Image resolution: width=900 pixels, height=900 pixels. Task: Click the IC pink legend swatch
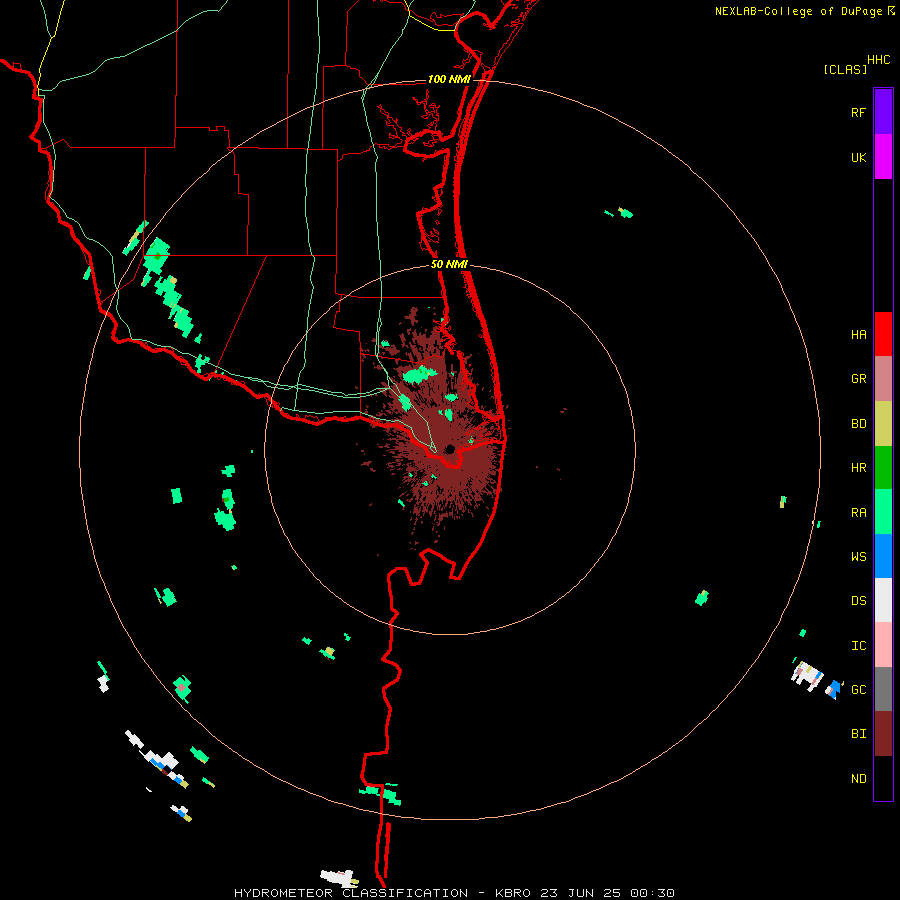883,645
